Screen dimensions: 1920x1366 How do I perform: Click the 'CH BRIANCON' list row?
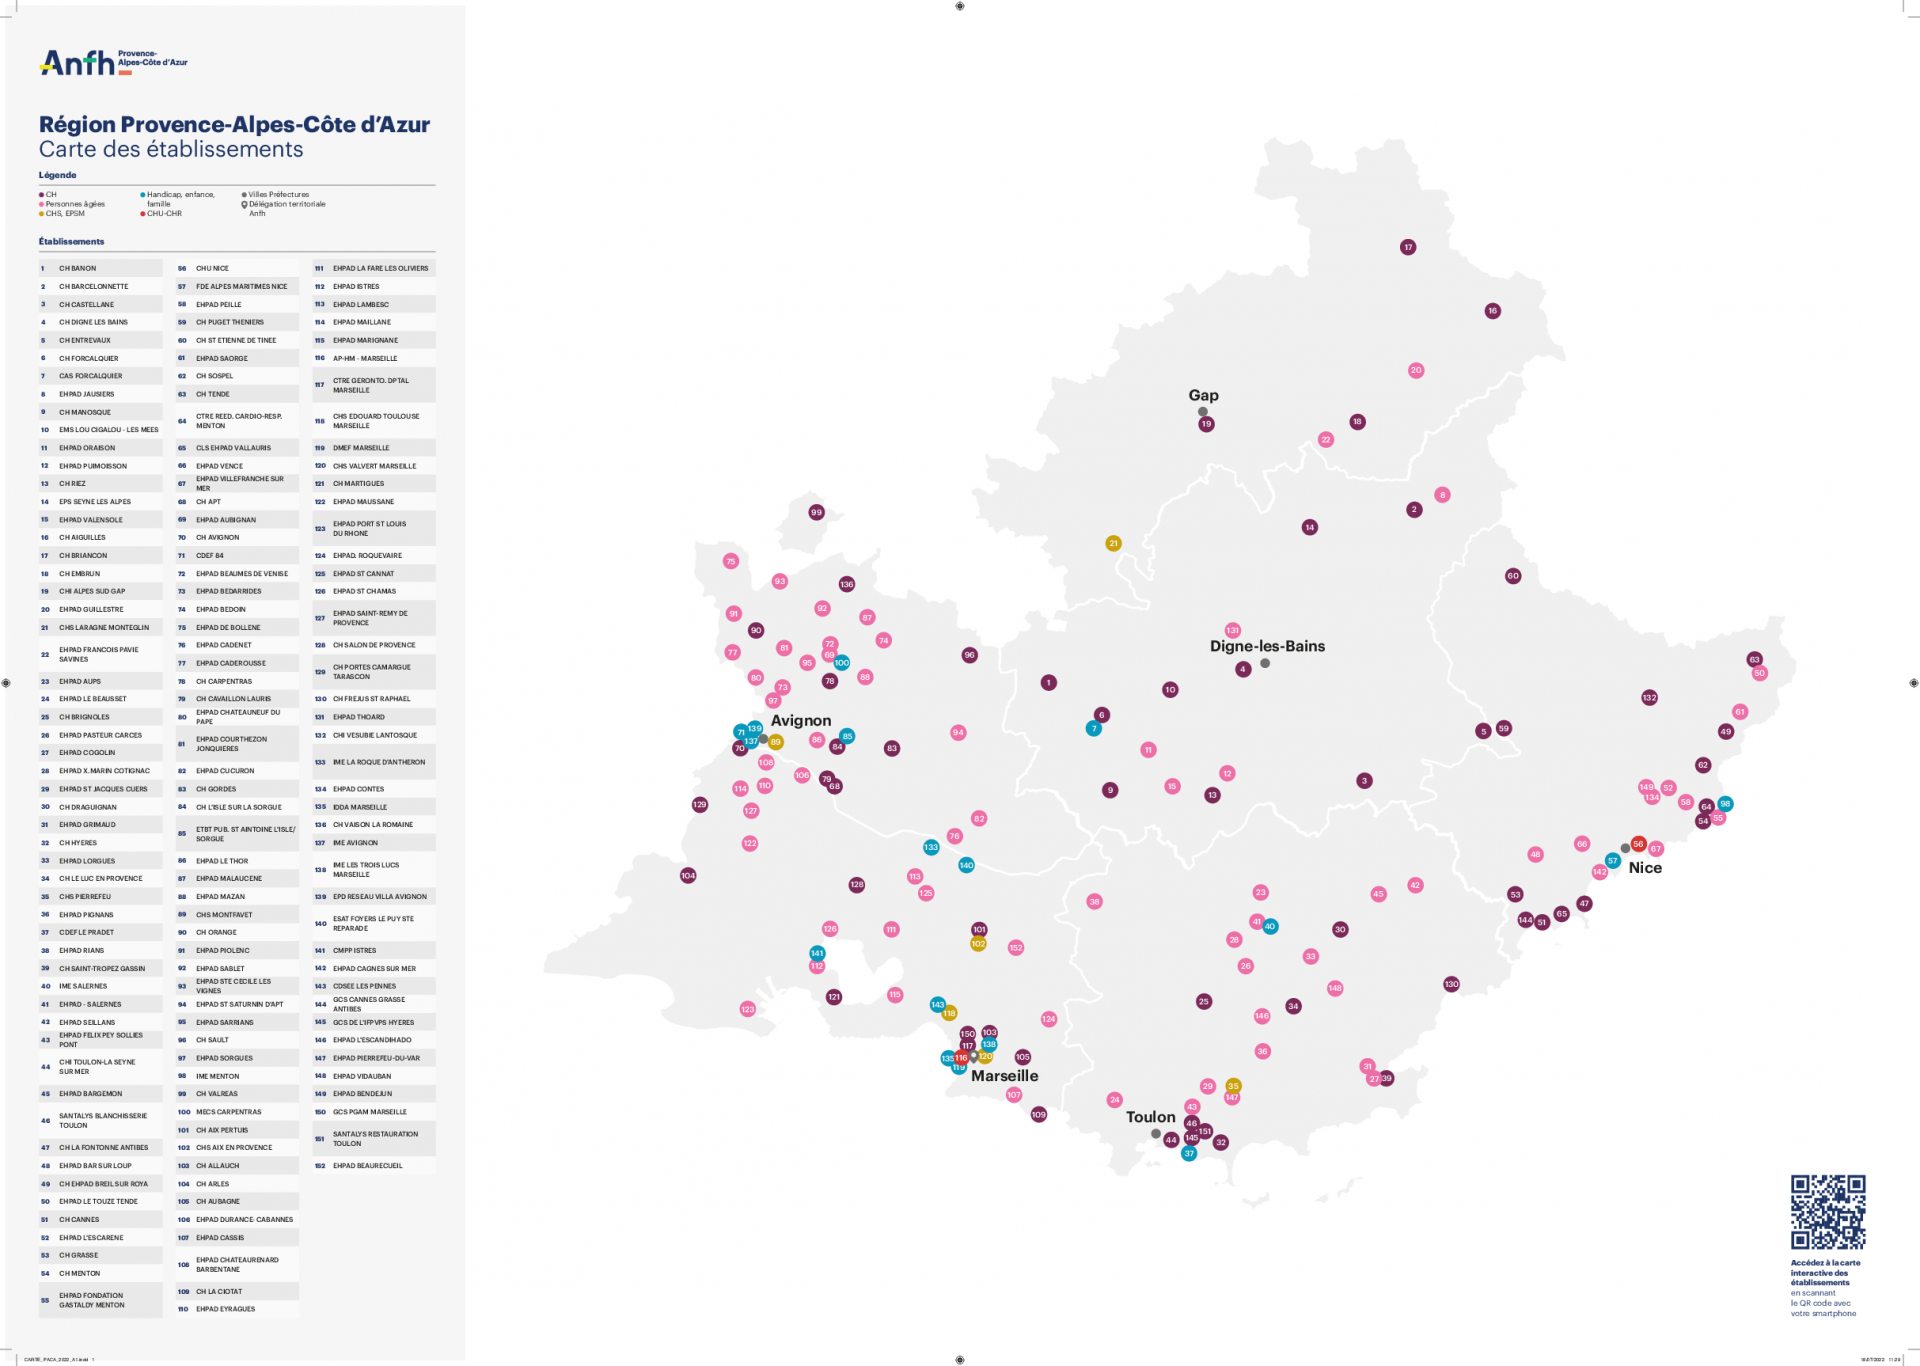(x=100, y=555)
